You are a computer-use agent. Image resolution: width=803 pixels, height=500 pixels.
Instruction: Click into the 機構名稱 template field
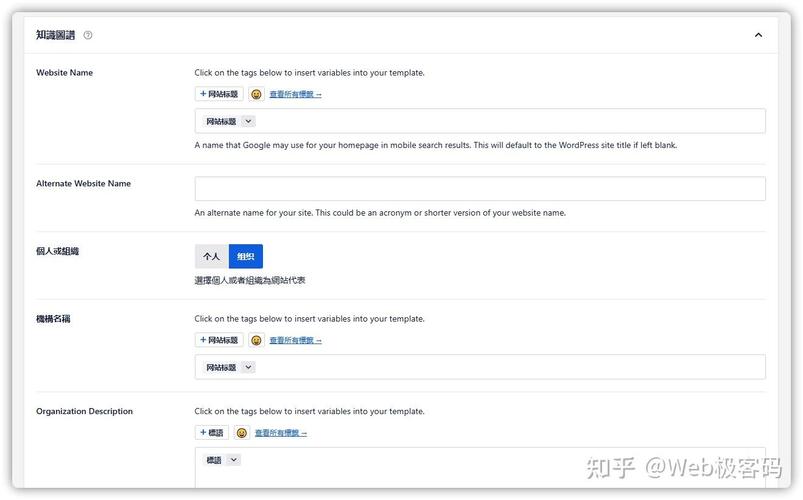(x=480, y=367)
